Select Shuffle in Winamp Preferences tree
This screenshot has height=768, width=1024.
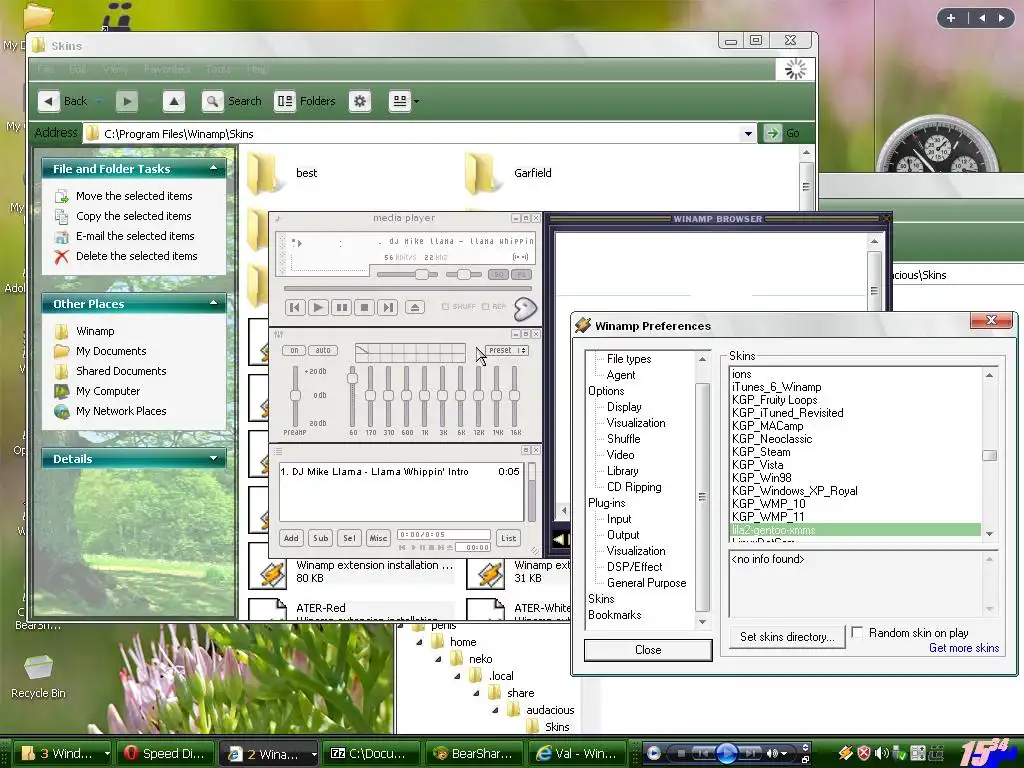click(623, 439)
